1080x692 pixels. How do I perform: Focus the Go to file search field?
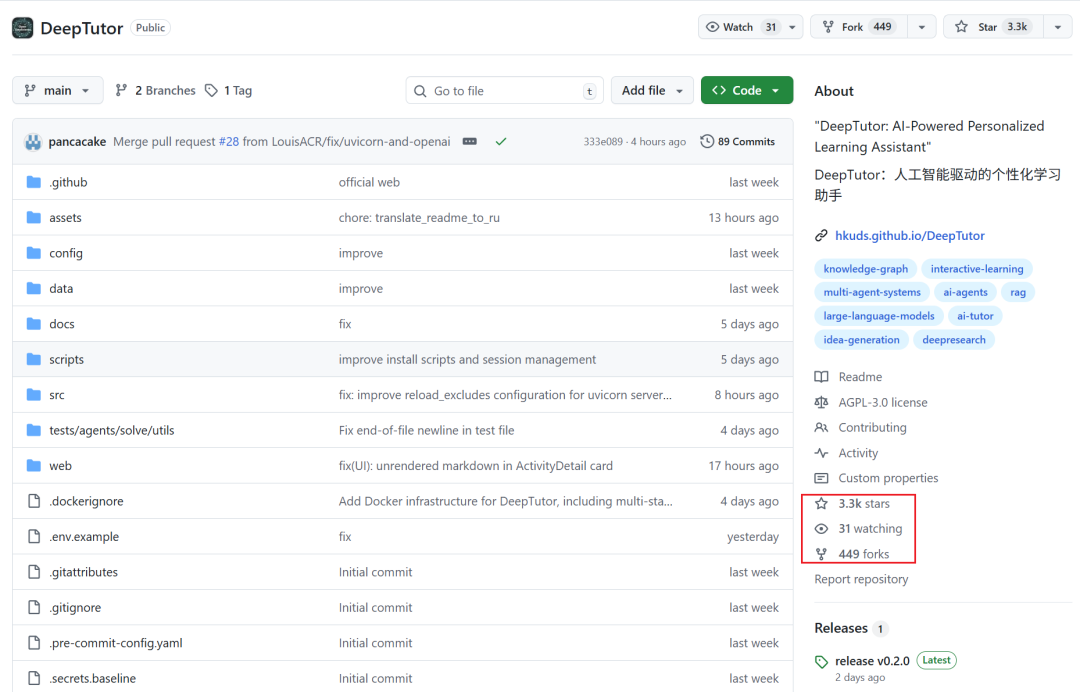(505, 90)
